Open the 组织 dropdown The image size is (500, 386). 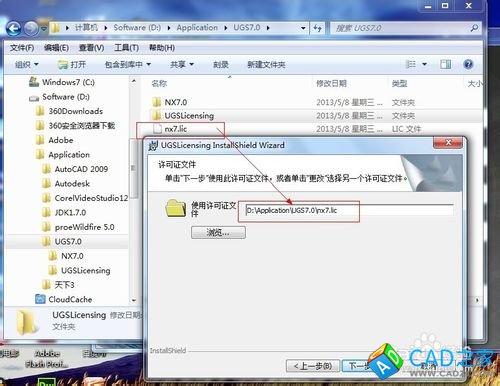[27, 64]
